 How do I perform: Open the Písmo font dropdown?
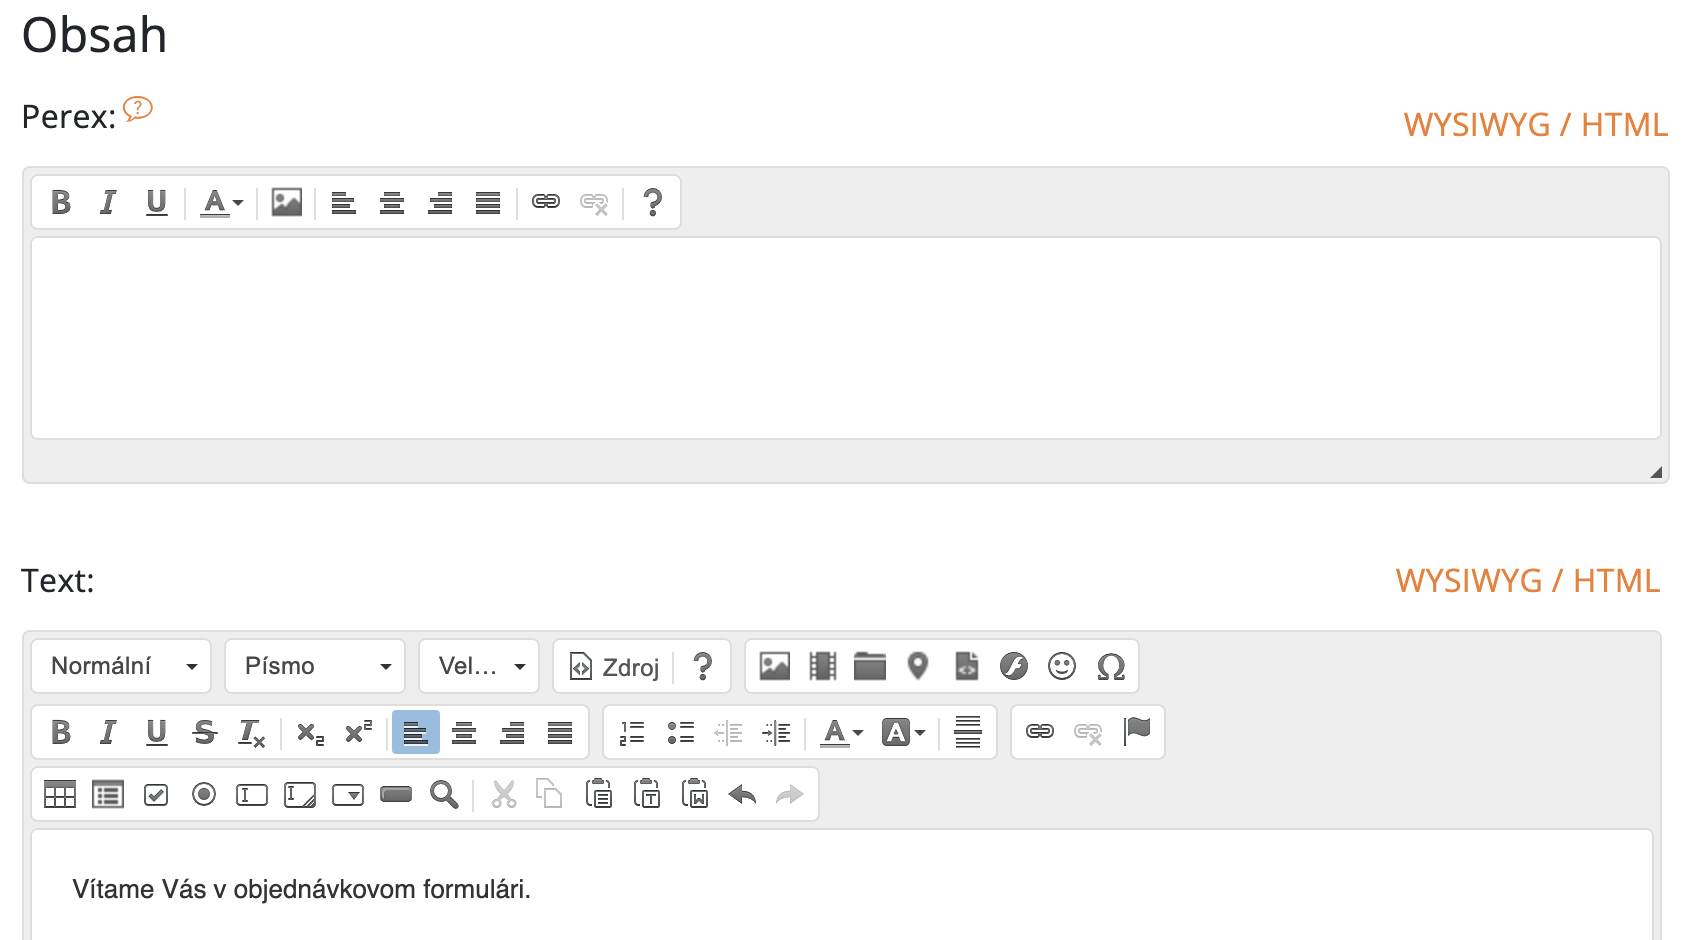tap(315, 666)
